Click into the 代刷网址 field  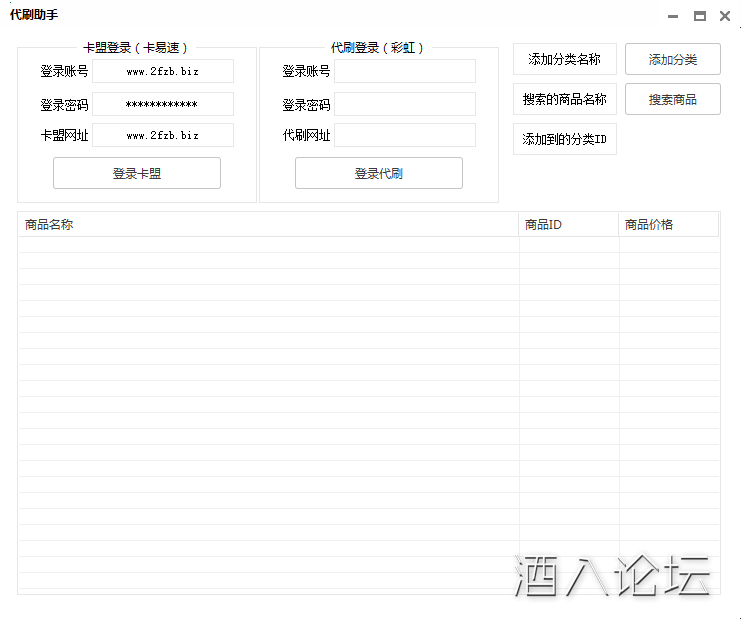(405, 135)
